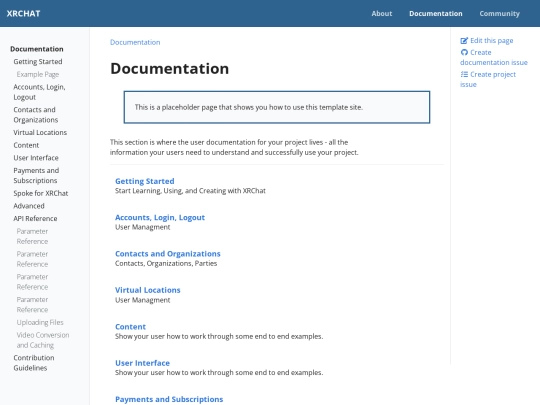Open Getting Started in the sidebar

click(x=38, y=62)
